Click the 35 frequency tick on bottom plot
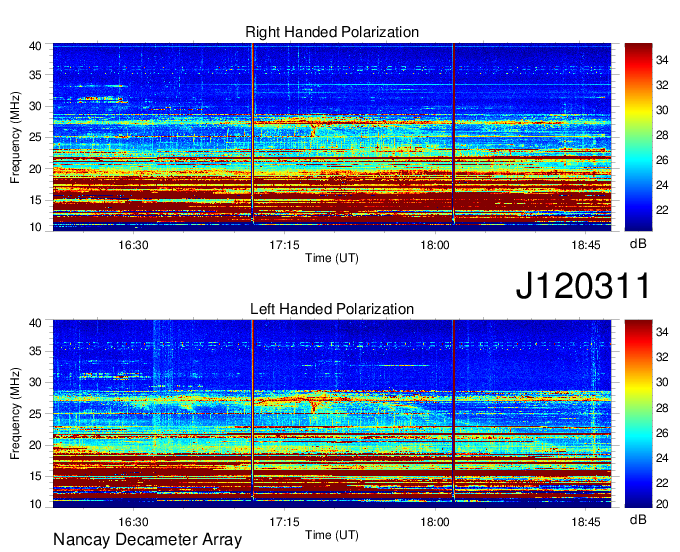The width and height of the screenshot is (680, 552). point(35,351)
